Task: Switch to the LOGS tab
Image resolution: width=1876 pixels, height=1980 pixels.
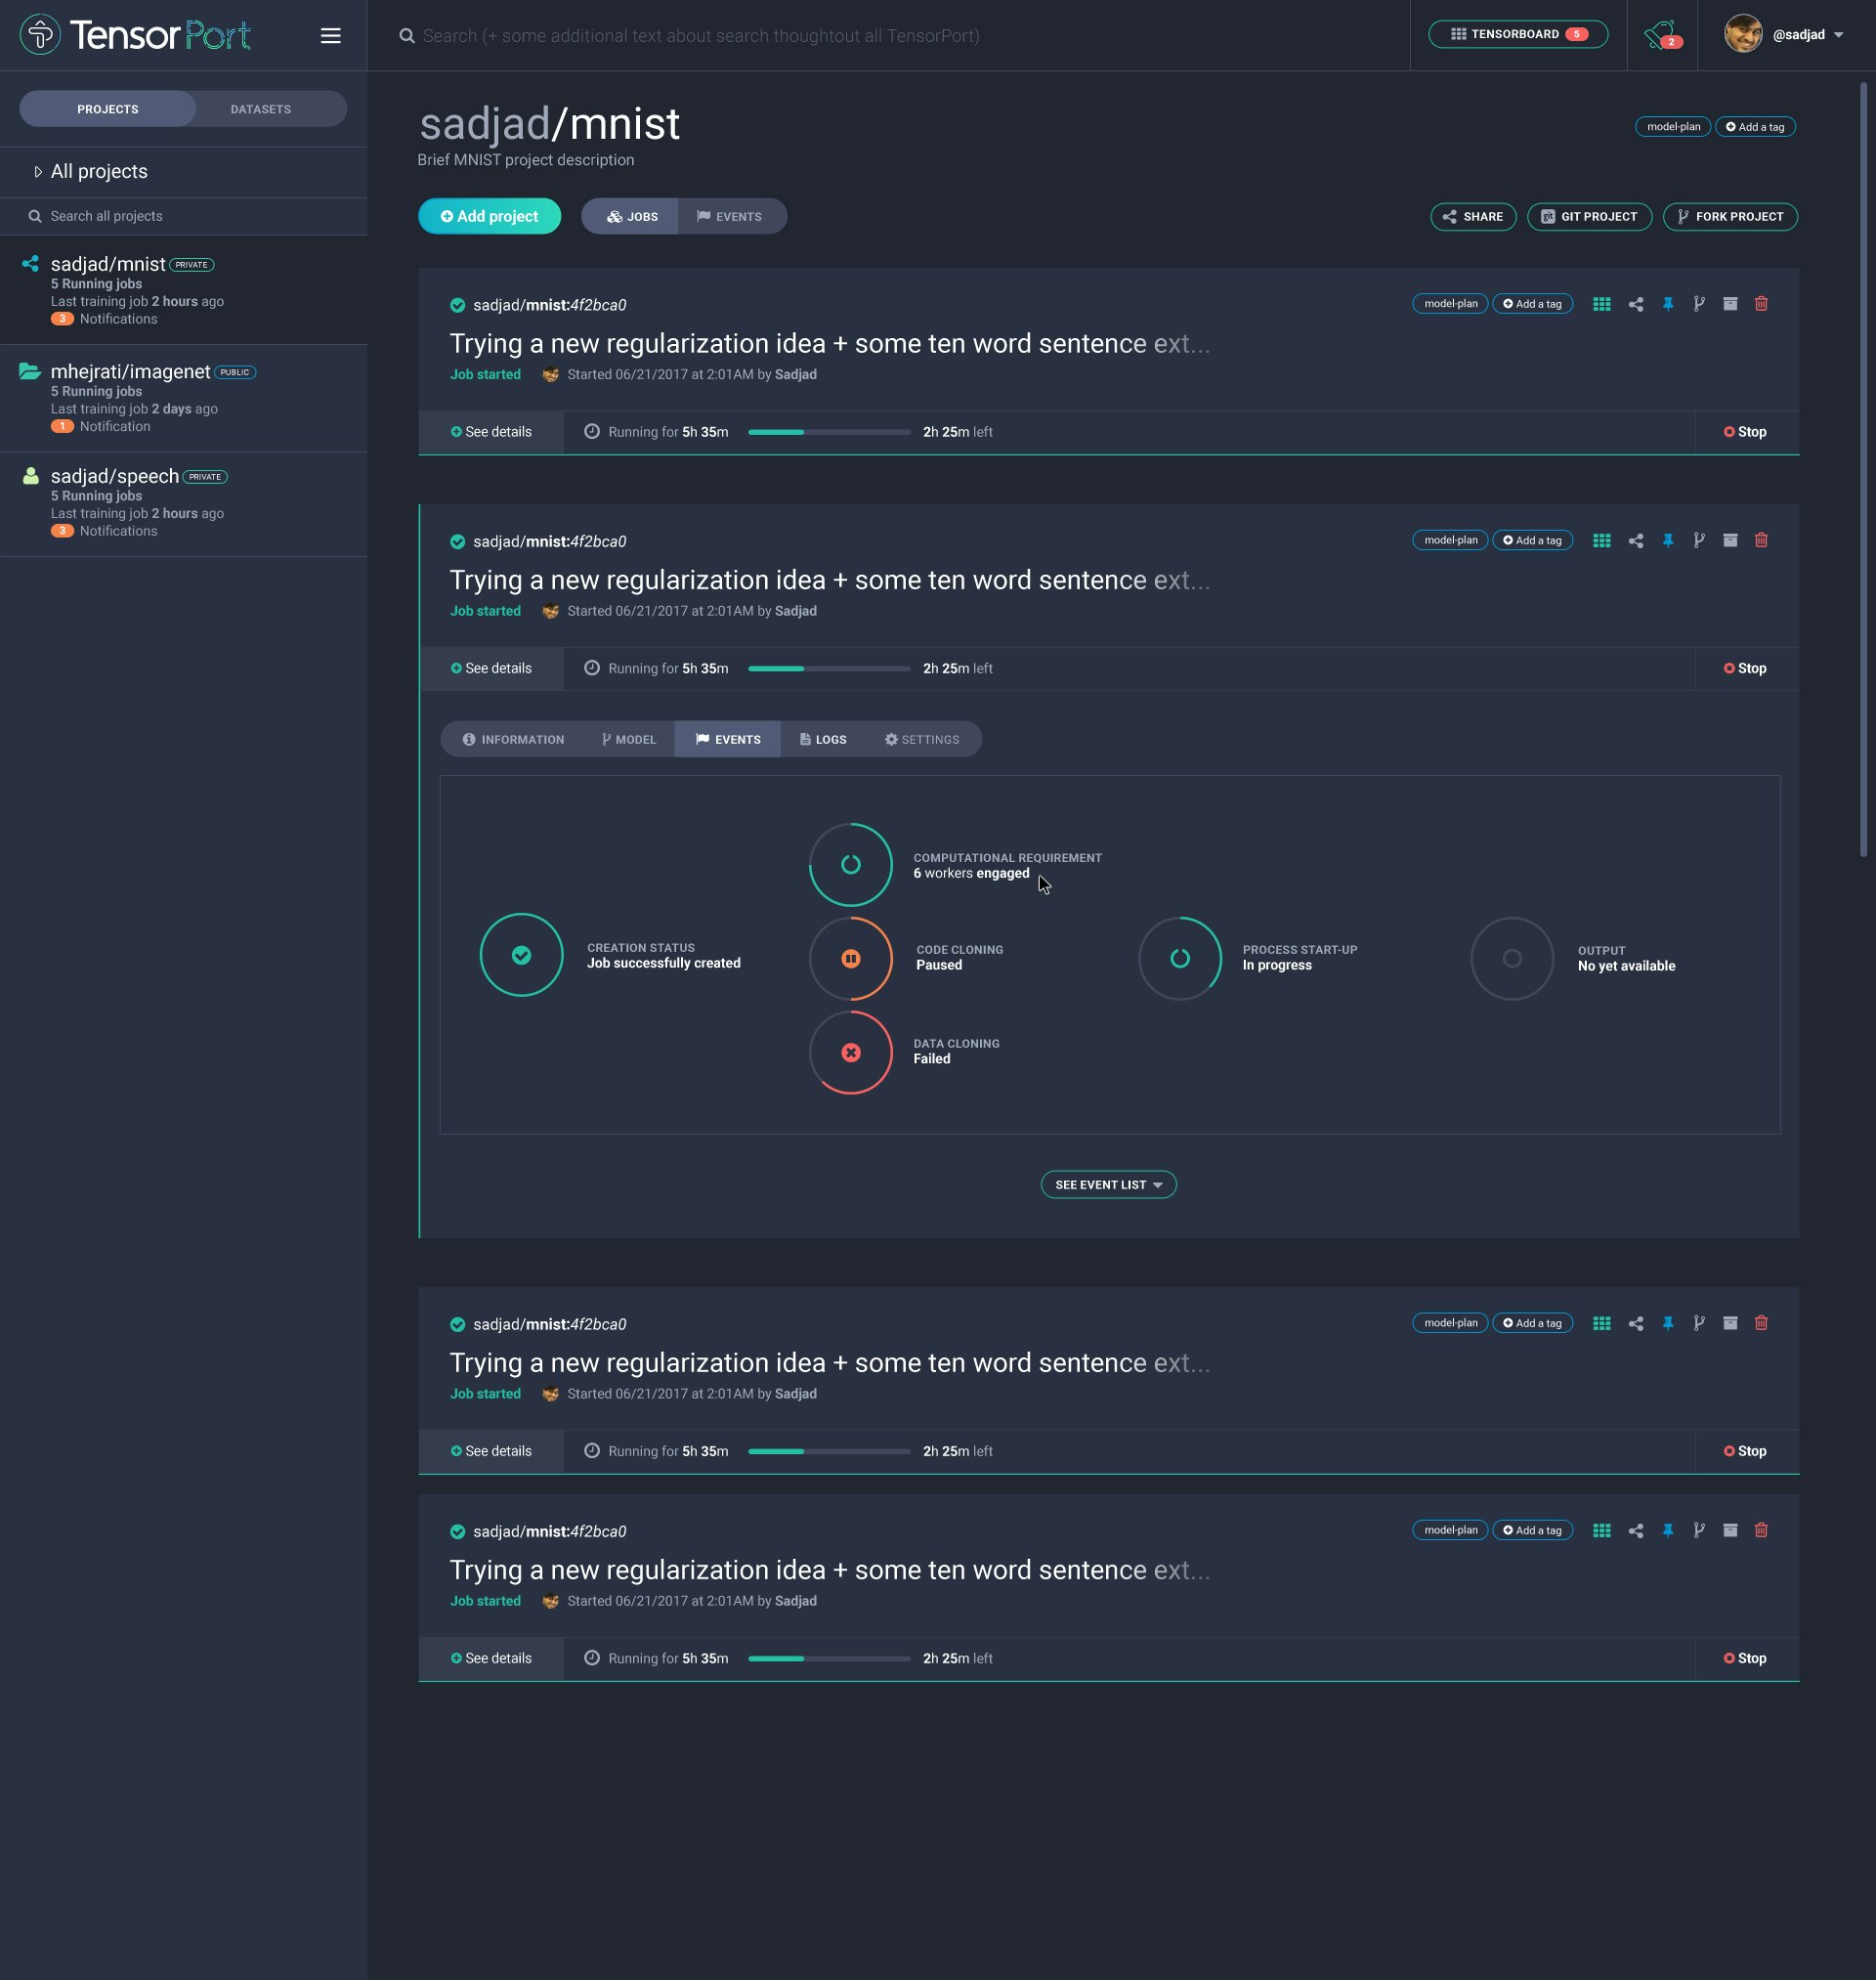Action: click(x=823, y=739)
